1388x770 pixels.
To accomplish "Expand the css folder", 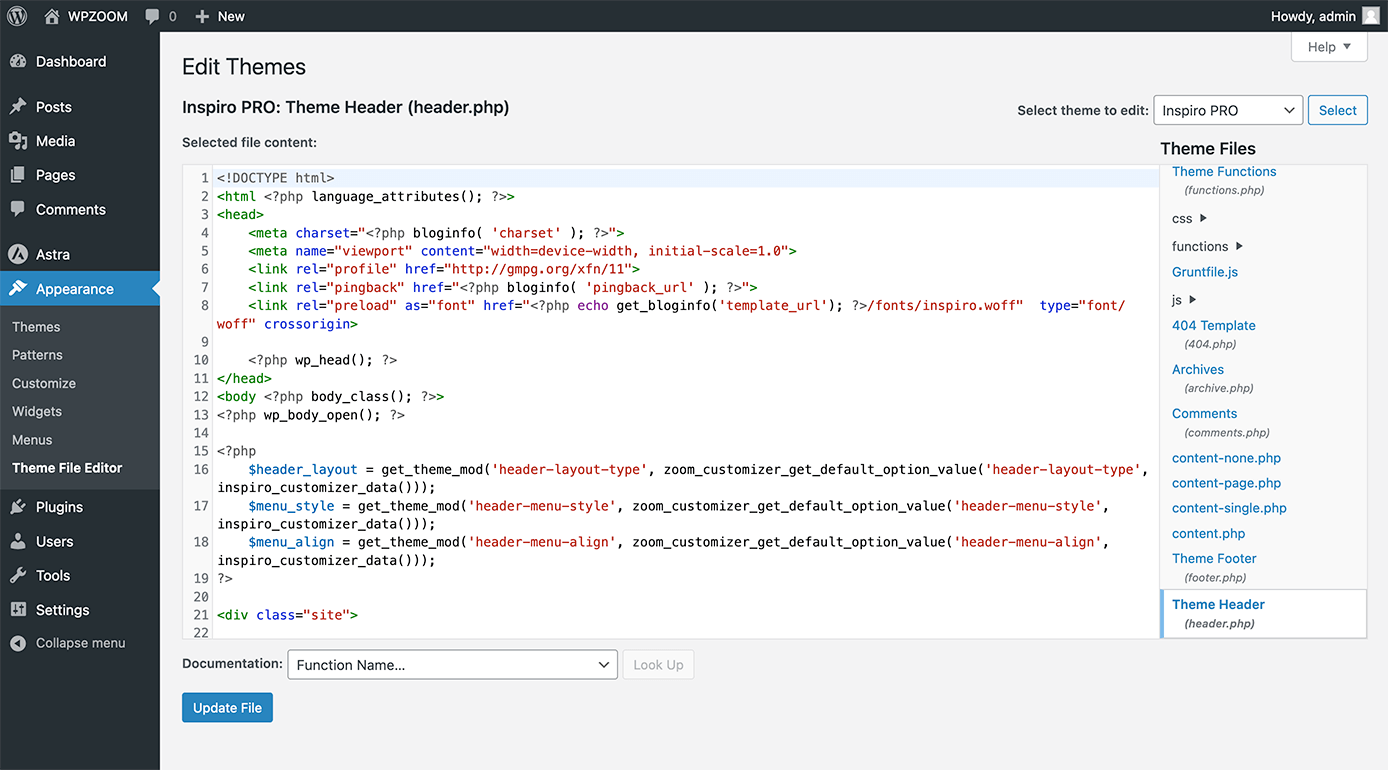I will tap(1190, 218).
